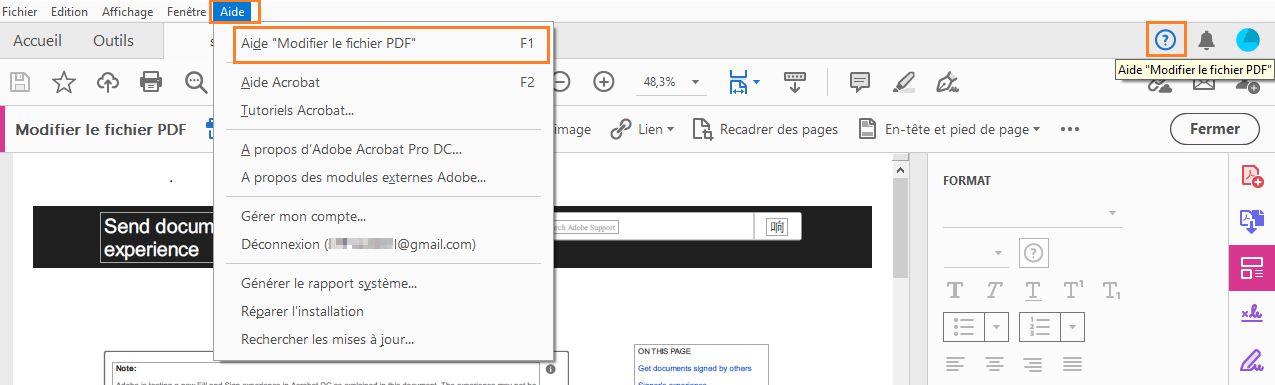This screenshot has width=1275, height=385.
Task: Click the more options ellipsis icon
Action: click(x=1070, y=129)
